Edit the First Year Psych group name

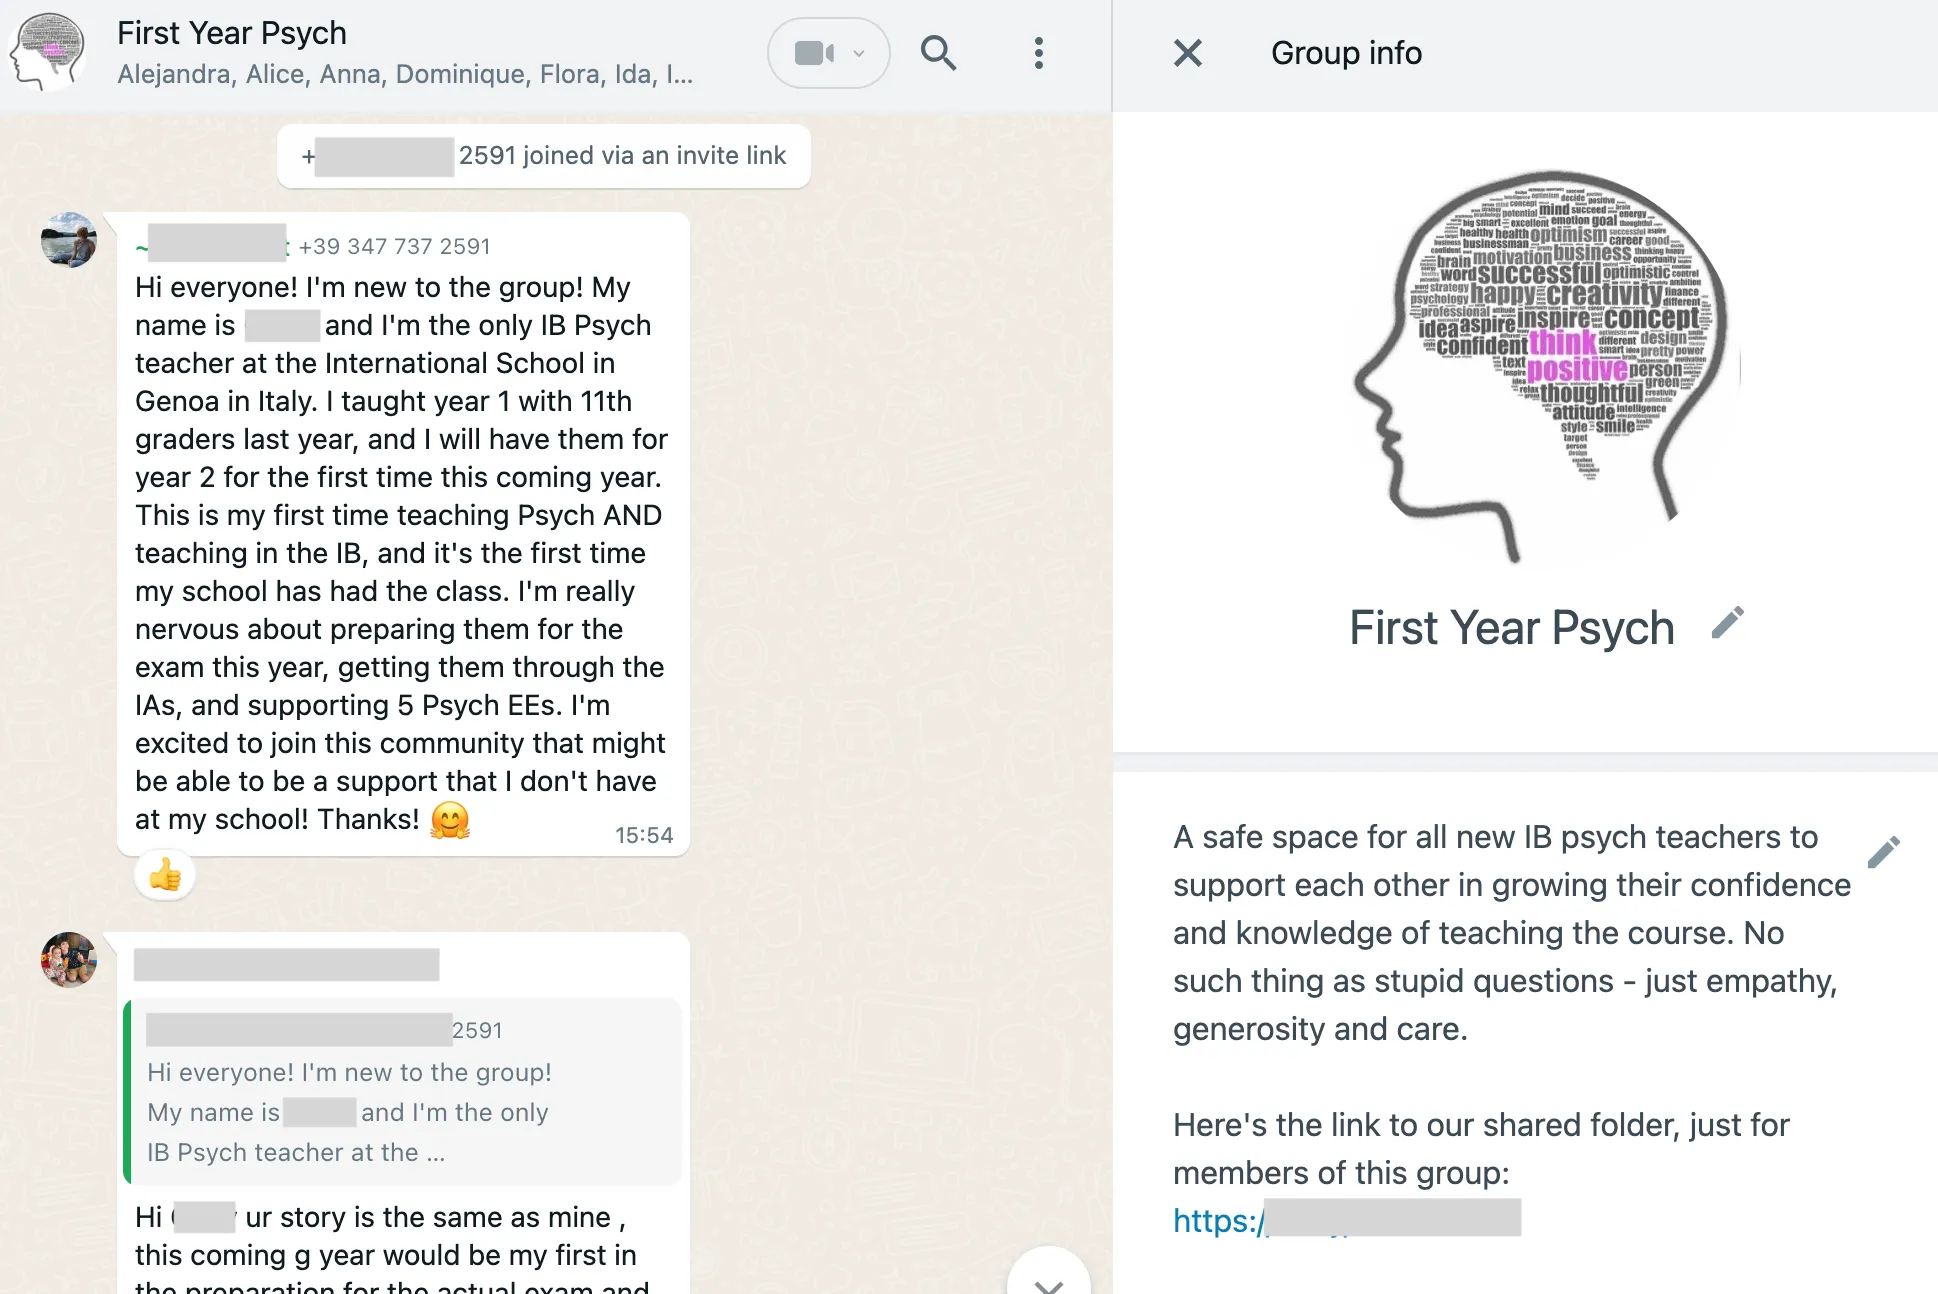1727,623
